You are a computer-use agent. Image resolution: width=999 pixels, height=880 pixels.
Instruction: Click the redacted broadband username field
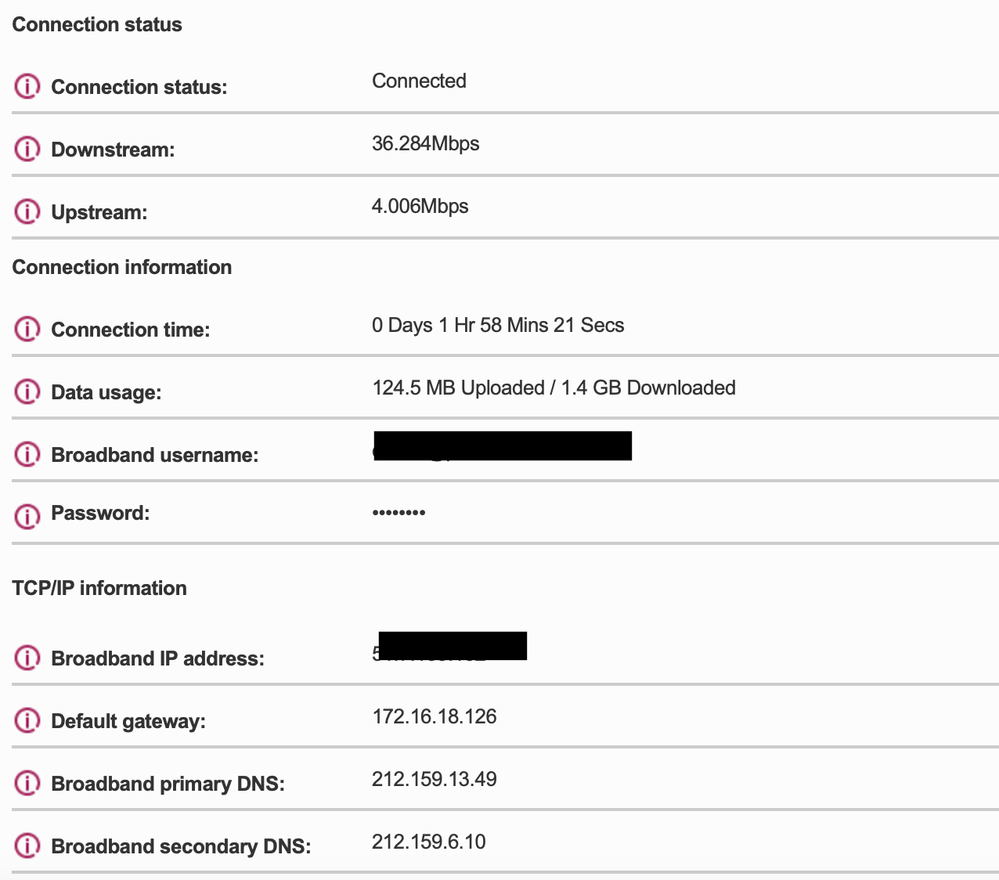tap(500, 445)
